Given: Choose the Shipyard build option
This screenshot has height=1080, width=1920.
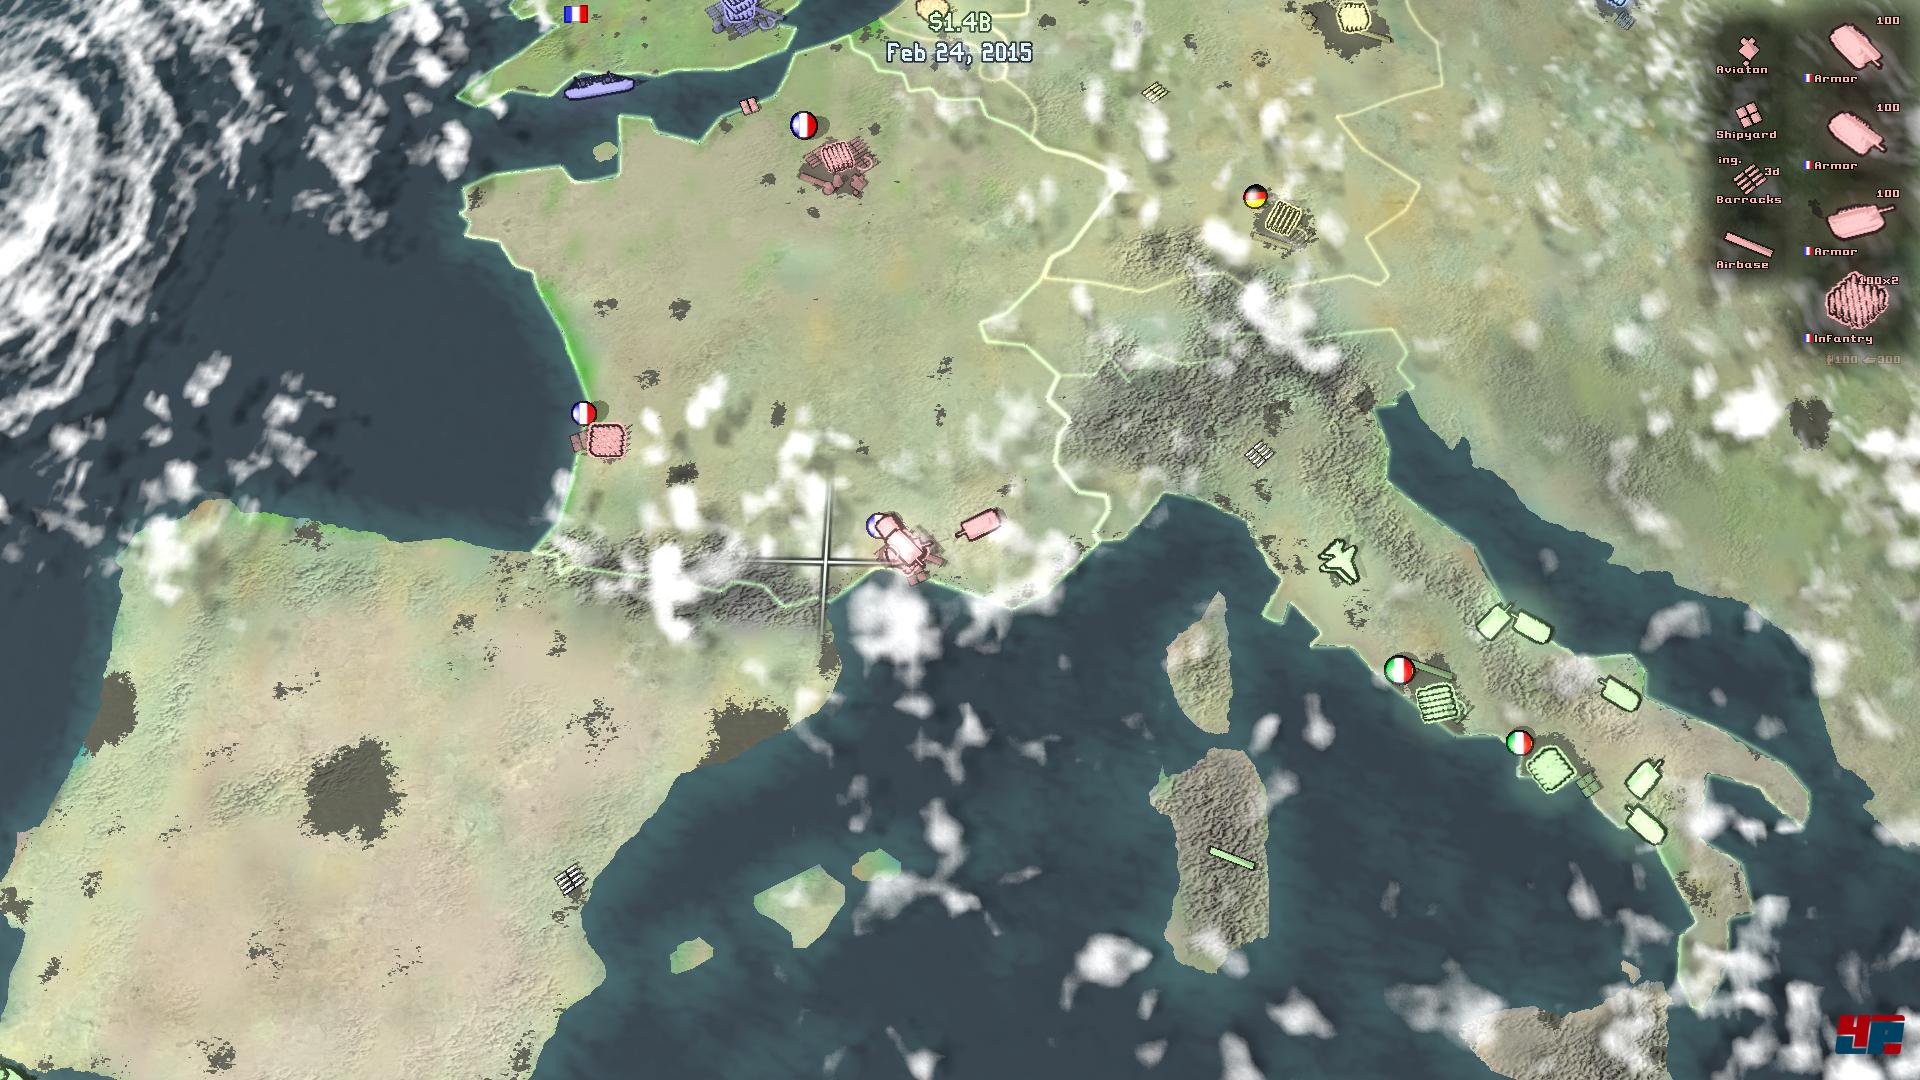Looking at the screenshot, I should coord(1747,115).
